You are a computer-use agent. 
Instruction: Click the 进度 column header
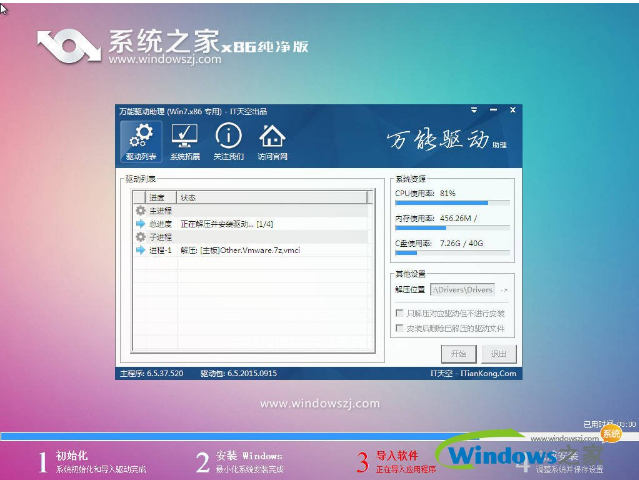(161, 198)
